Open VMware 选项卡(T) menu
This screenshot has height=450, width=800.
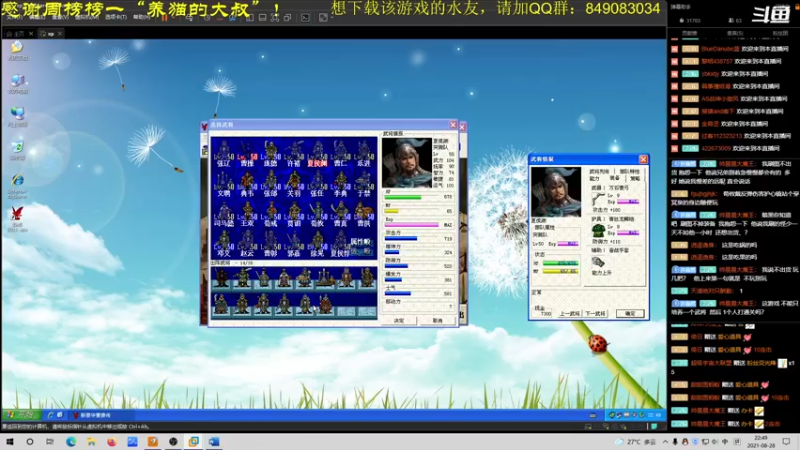tap(116, 17)
